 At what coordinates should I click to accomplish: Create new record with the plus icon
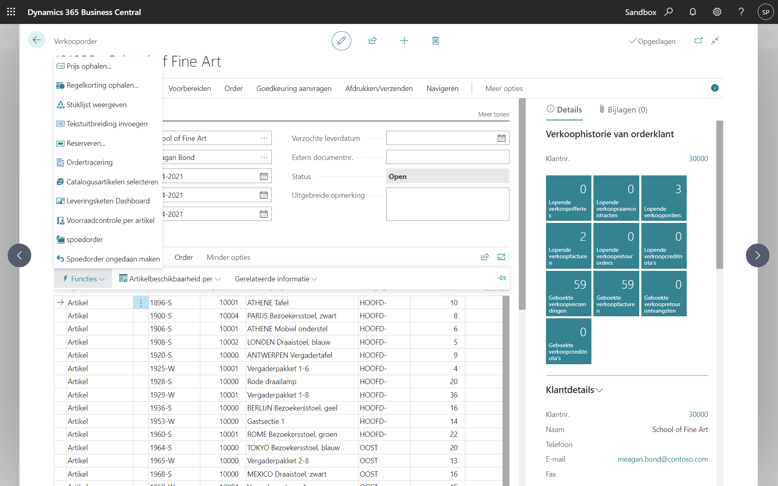404,41
